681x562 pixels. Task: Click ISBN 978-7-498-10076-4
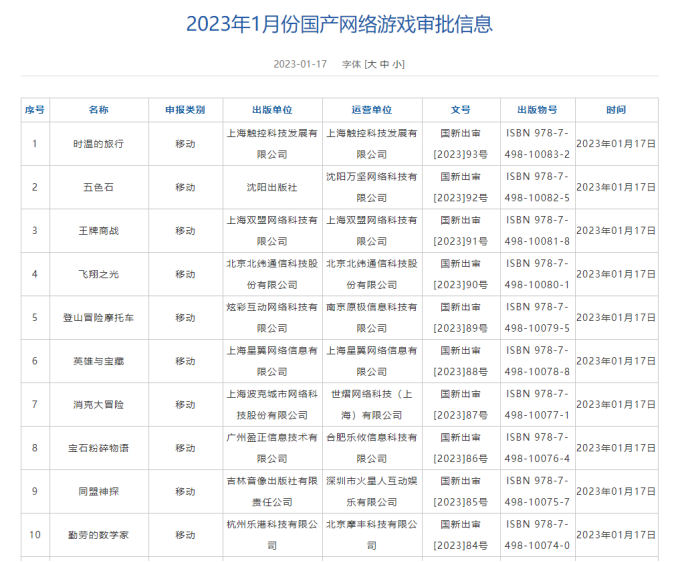537,448
